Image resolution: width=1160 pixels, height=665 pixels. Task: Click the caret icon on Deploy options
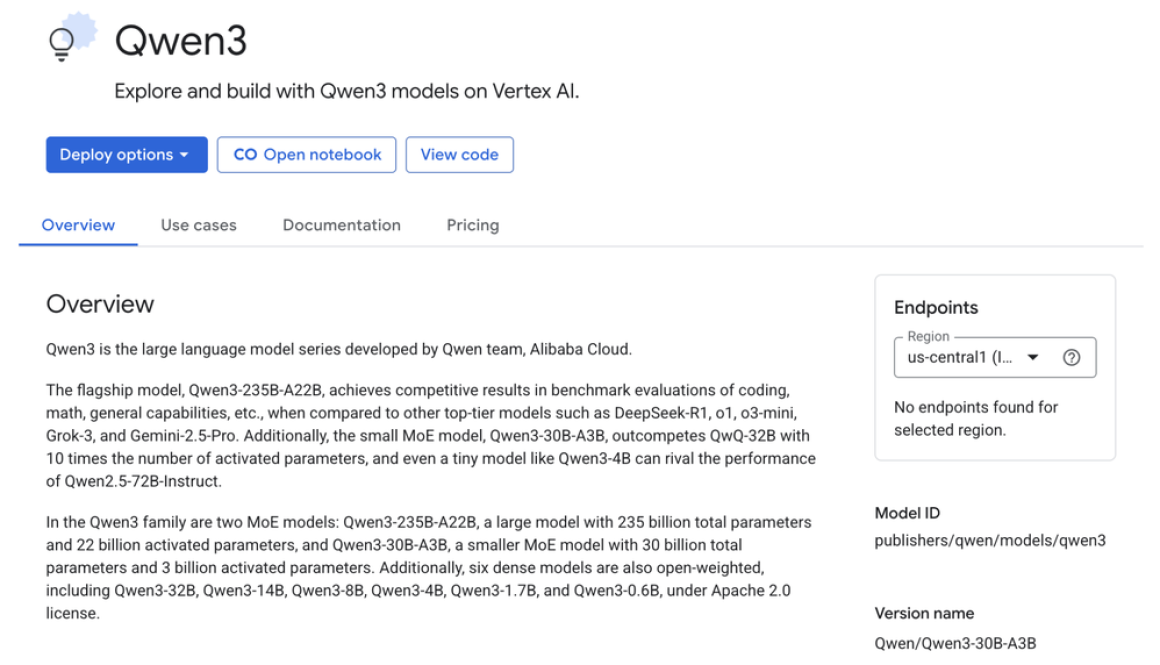click(x=185, y=154)
